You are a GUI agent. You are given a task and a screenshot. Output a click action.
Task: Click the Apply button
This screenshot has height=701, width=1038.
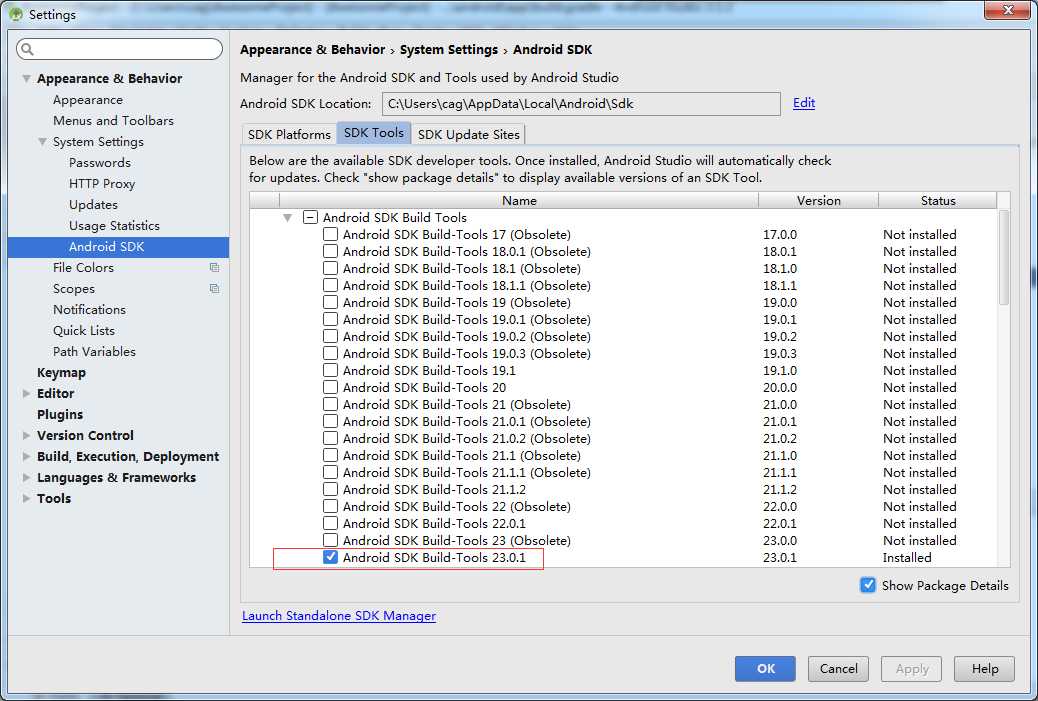[912, 669]
